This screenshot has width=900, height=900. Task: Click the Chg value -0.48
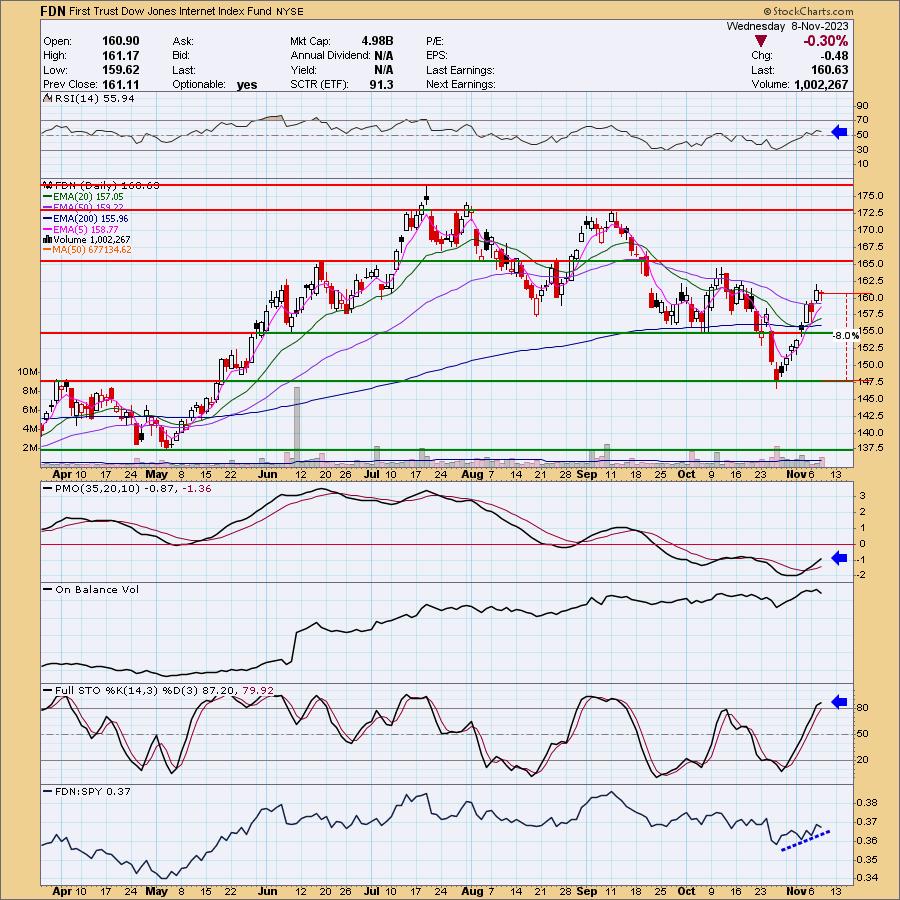834,55
